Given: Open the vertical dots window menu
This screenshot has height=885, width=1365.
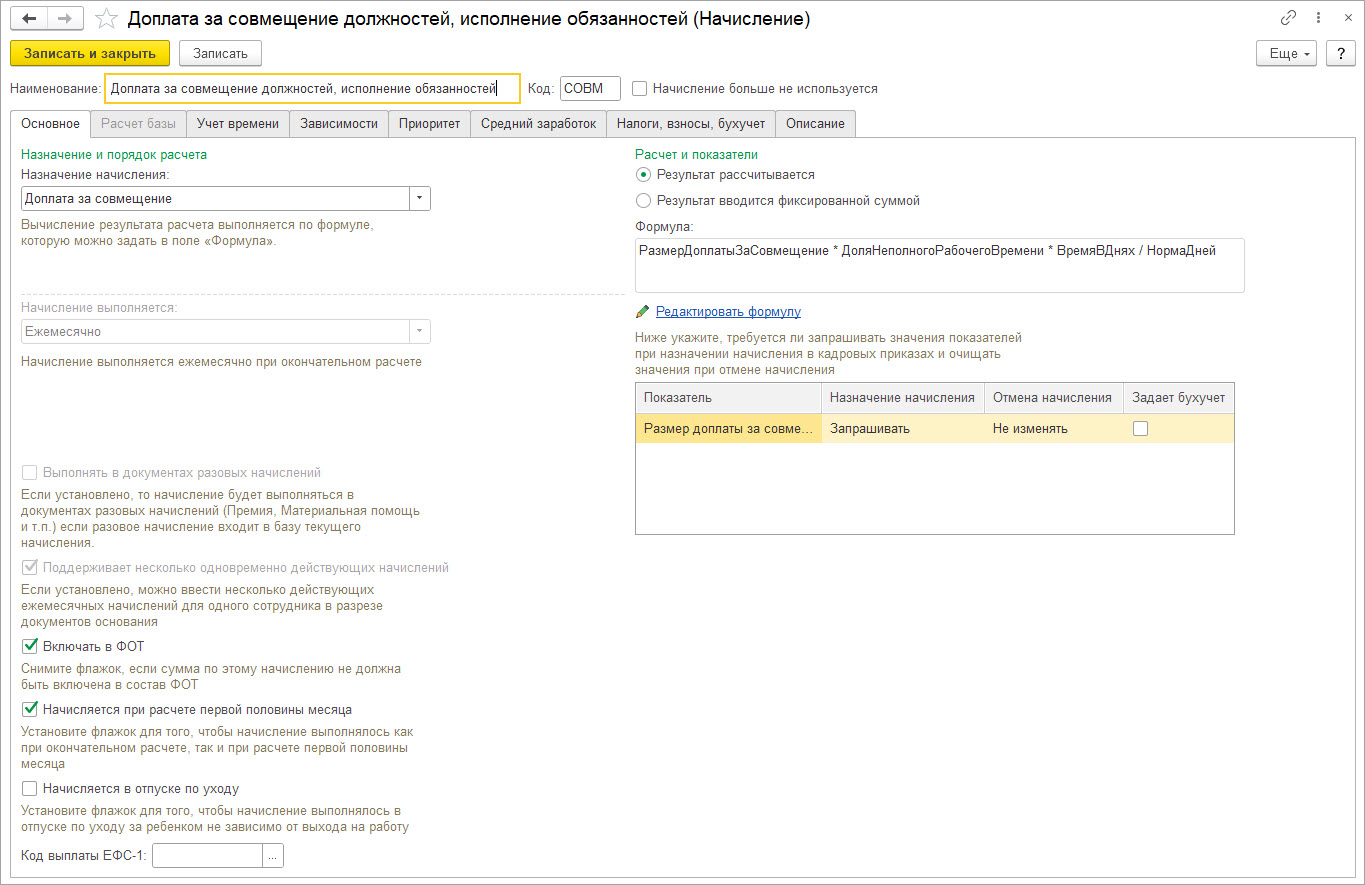Looking at the screenshot, I should (1319, 19).
